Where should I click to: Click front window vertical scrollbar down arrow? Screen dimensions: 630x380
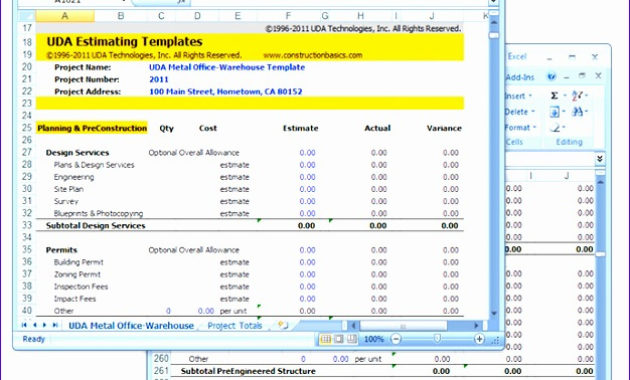tap(494, 314)
